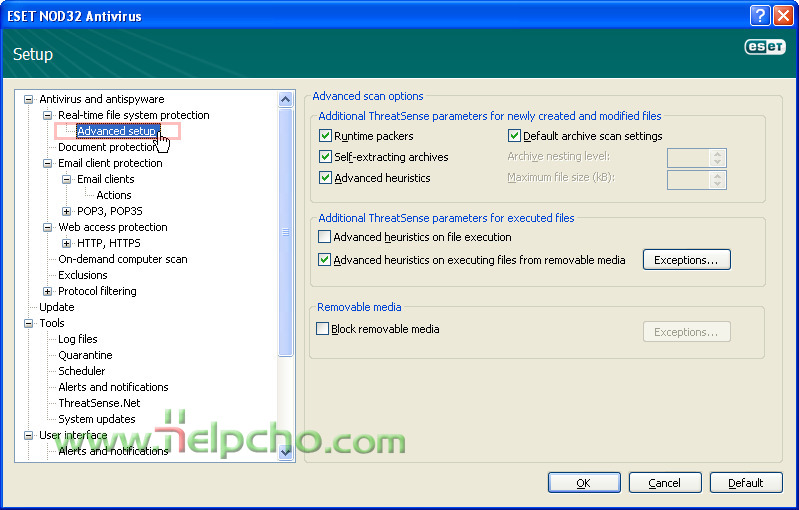Select System updates tree item

pos(97,419)
